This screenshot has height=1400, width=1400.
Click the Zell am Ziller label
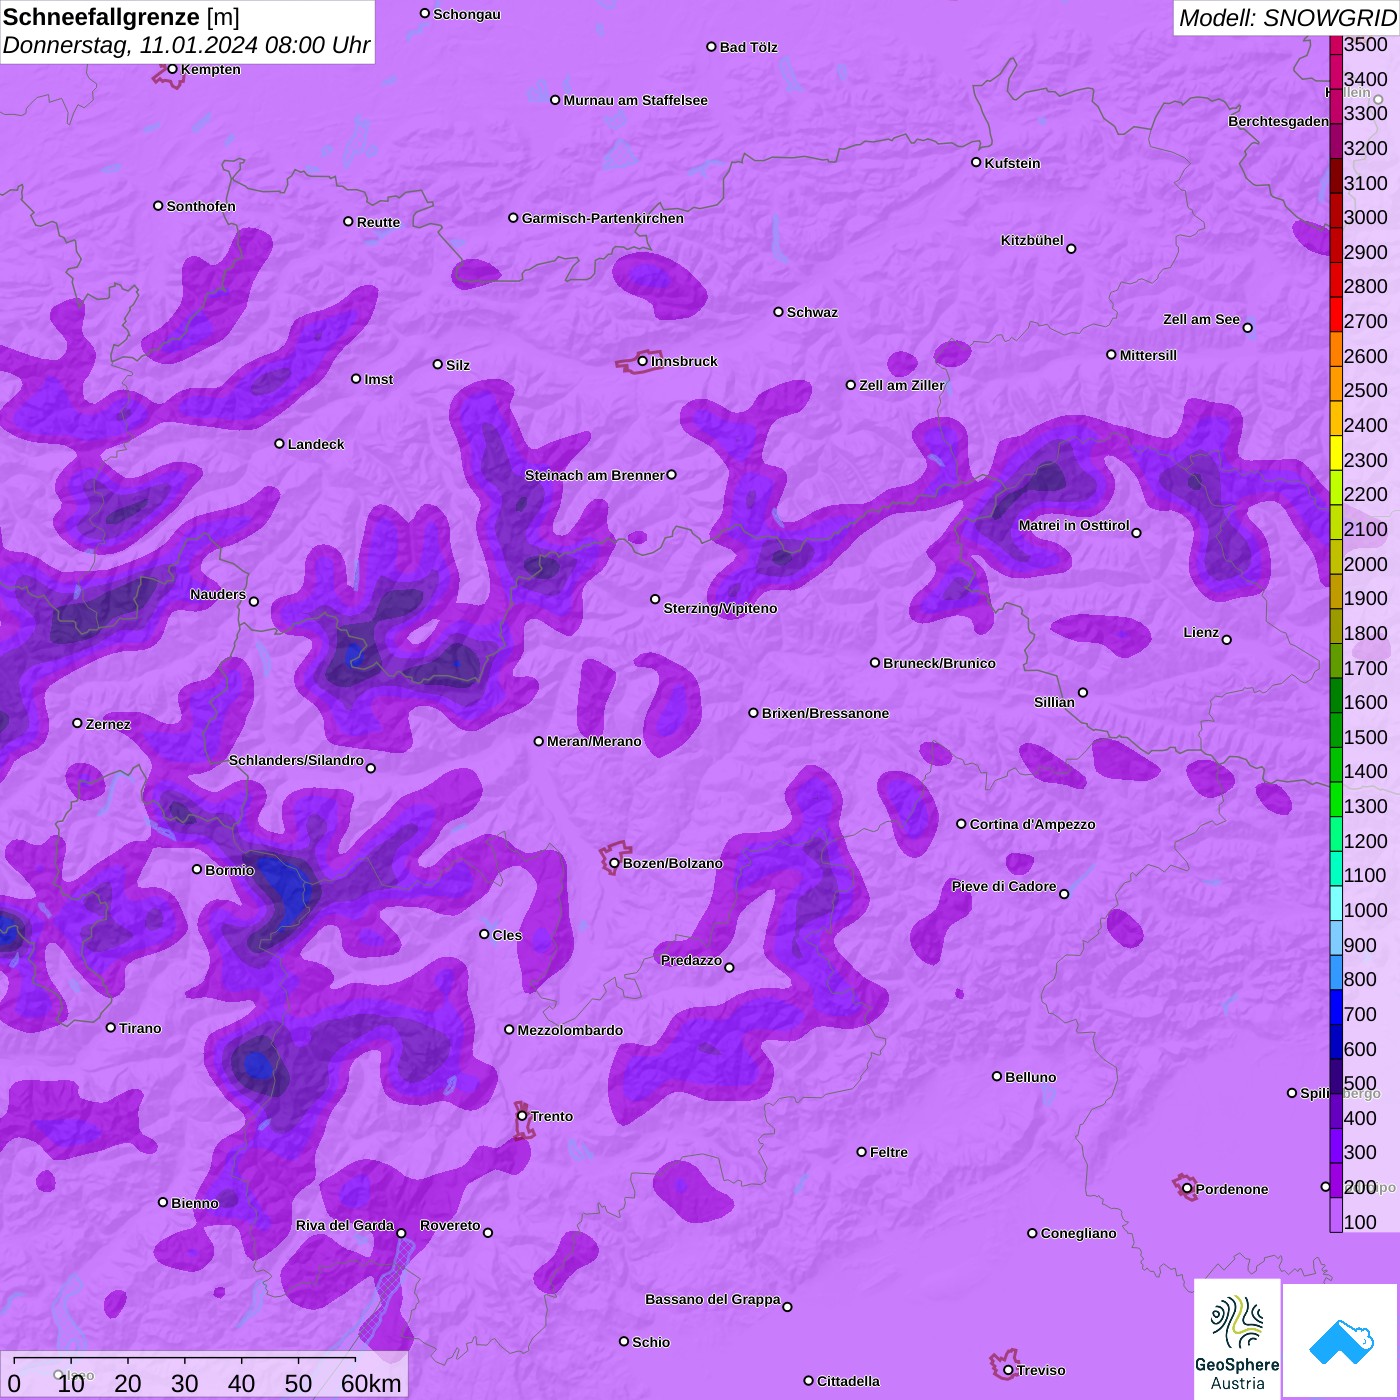(902, 385)
